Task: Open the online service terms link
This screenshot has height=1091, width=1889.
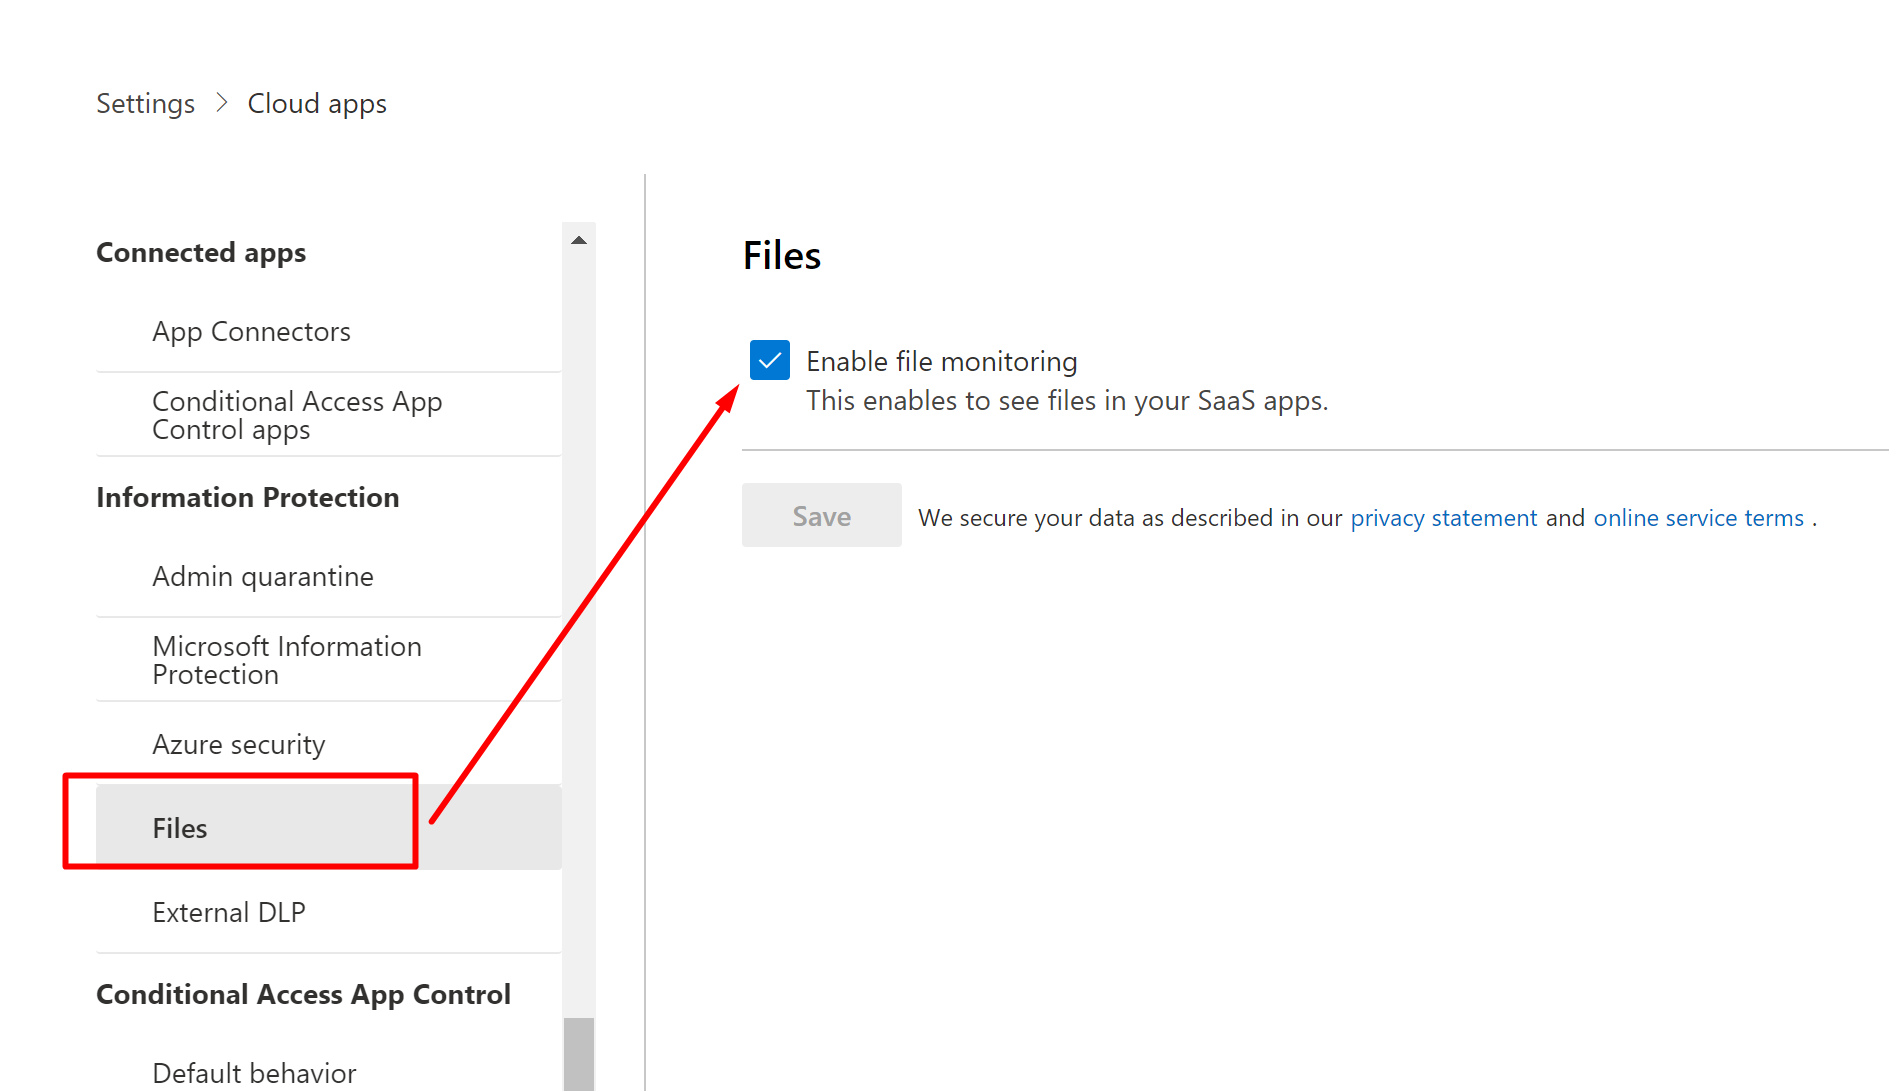Action: click(x=1698, y=518)
